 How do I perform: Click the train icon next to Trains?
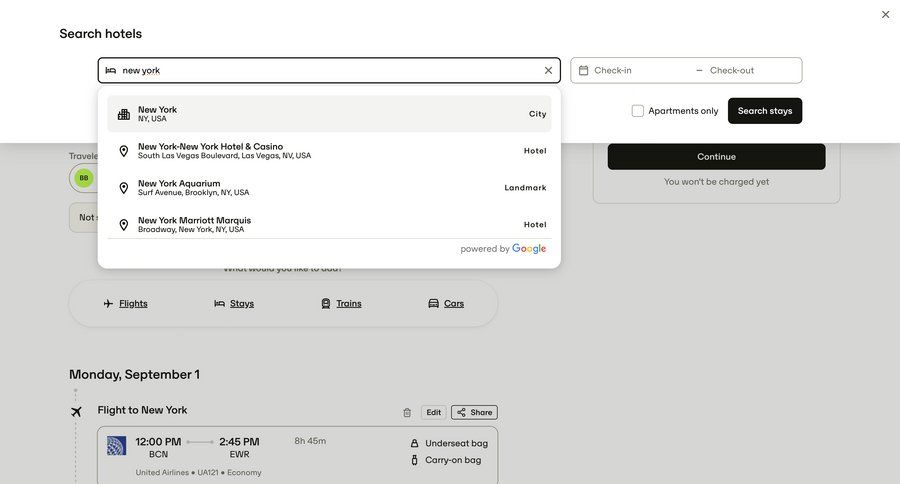(325, 303)
